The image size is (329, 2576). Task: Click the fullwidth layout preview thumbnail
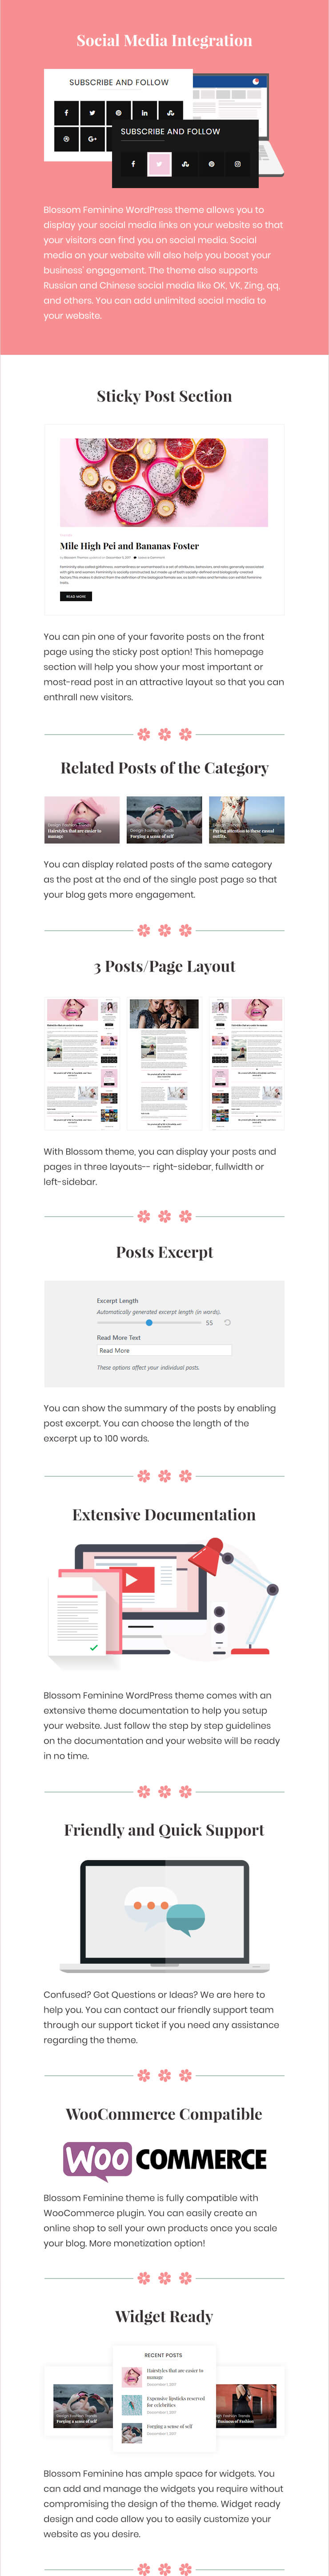(x=164, y=1064)
